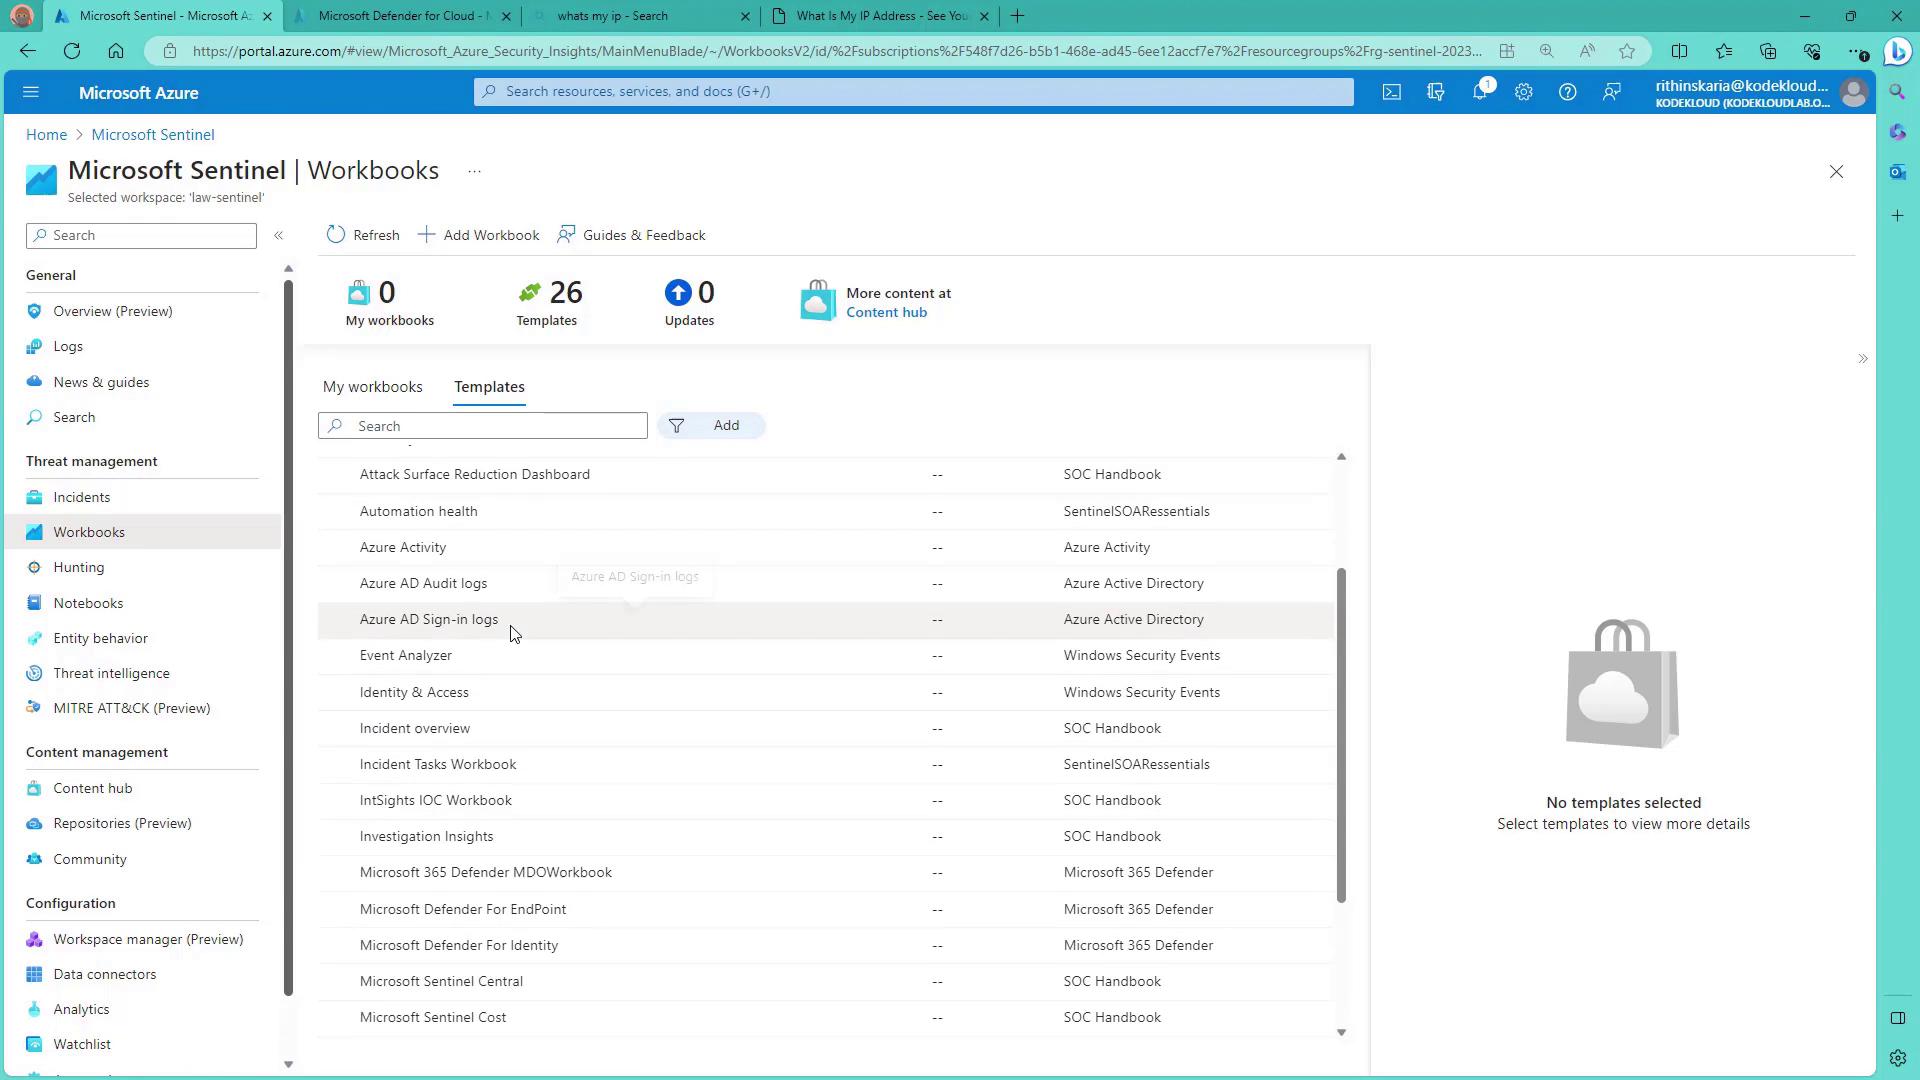The width and height of the screenshot is (1920, 1080).
Task: Select Azure AD Sign-in logs template
Action: 428,620
